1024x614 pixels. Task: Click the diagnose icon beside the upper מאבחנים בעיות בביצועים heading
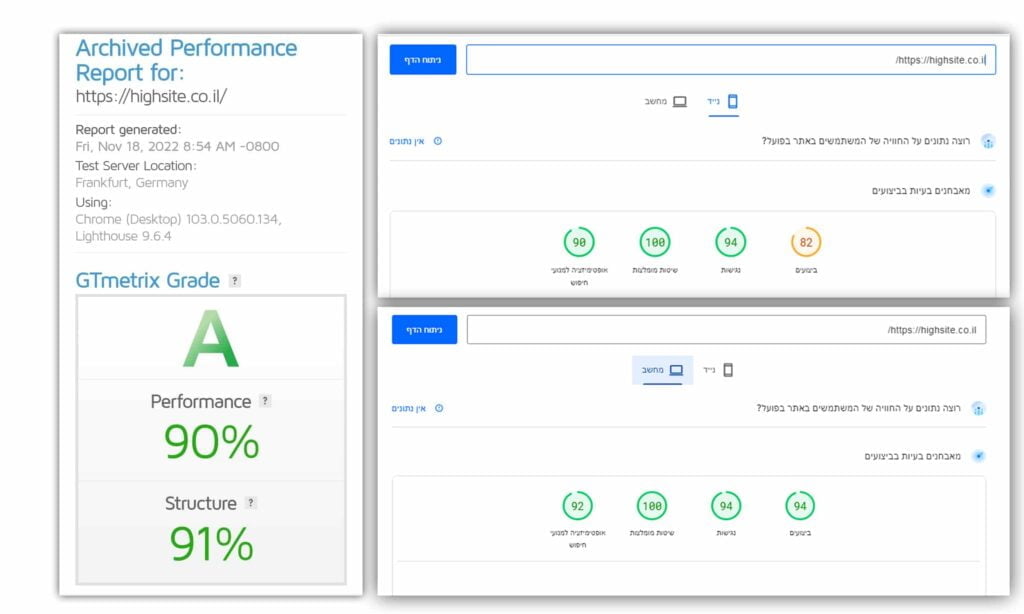[x=988, y=191]
